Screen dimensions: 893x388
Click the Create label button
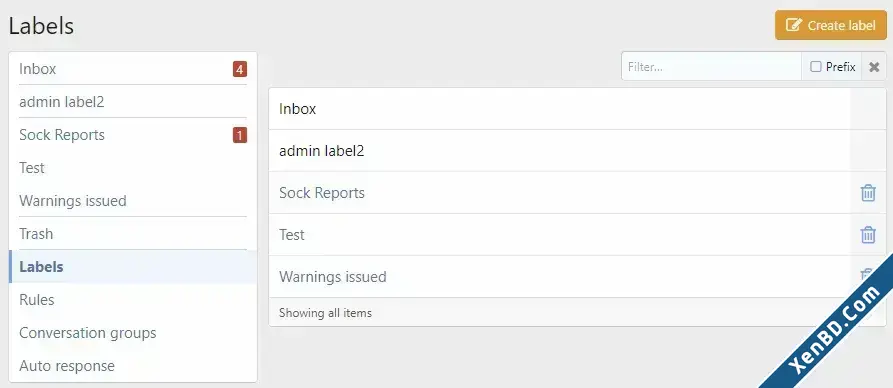830,25
